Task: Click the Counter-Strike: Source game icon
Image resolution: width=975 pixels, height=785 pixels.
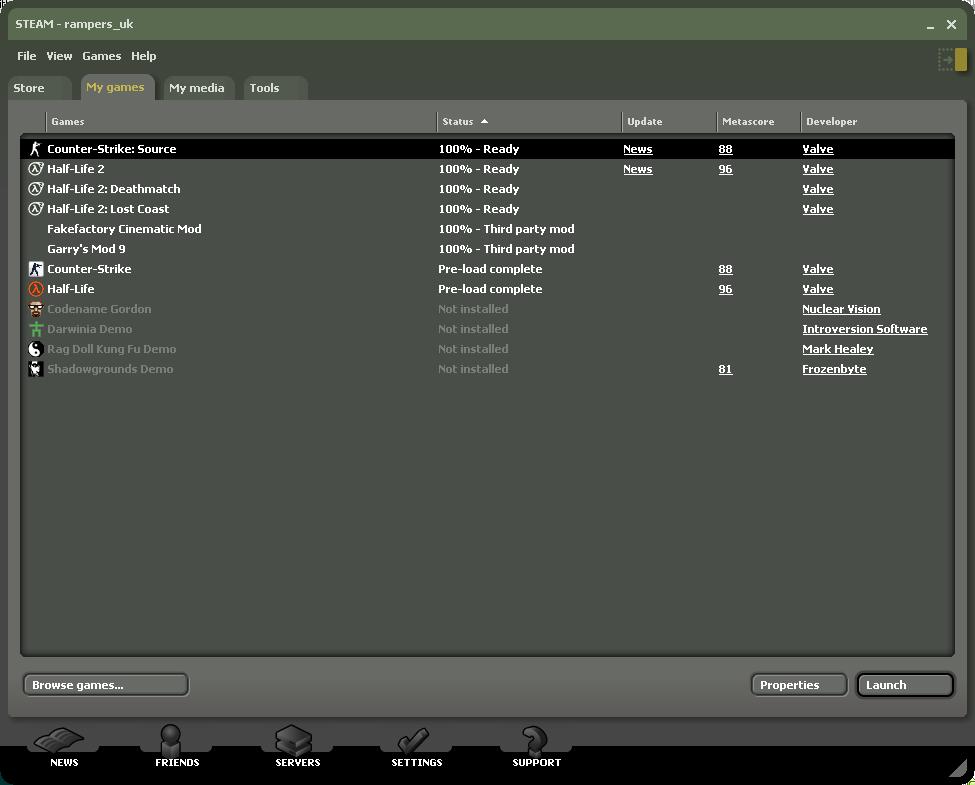Action: point(35,149)
